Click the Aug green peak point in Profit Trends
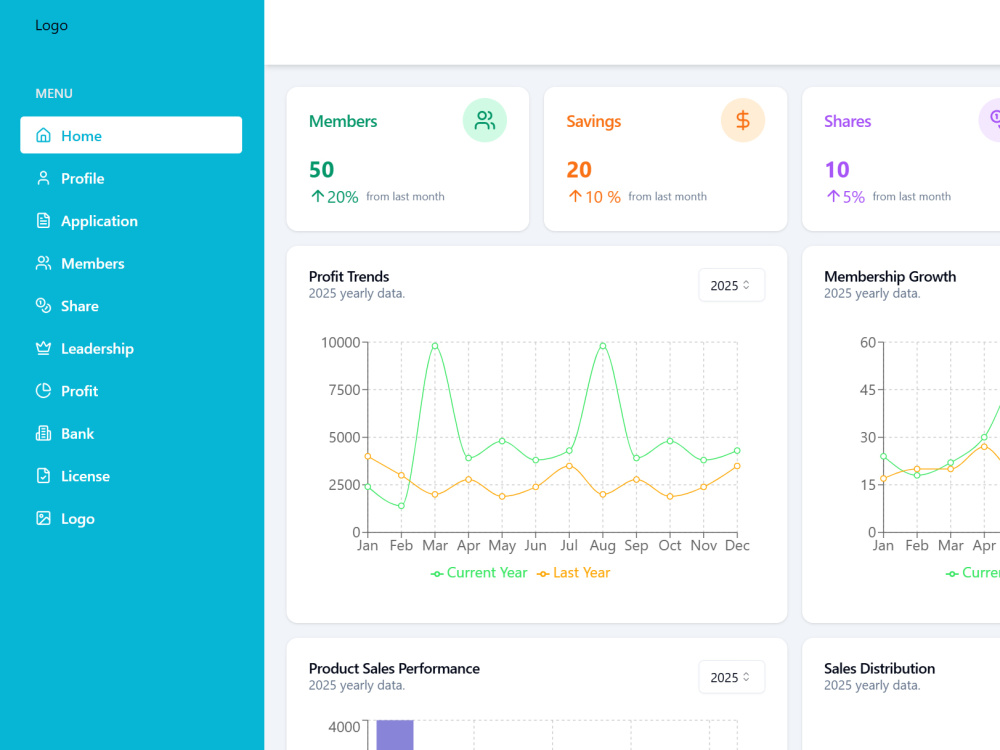 coord(603,346)
